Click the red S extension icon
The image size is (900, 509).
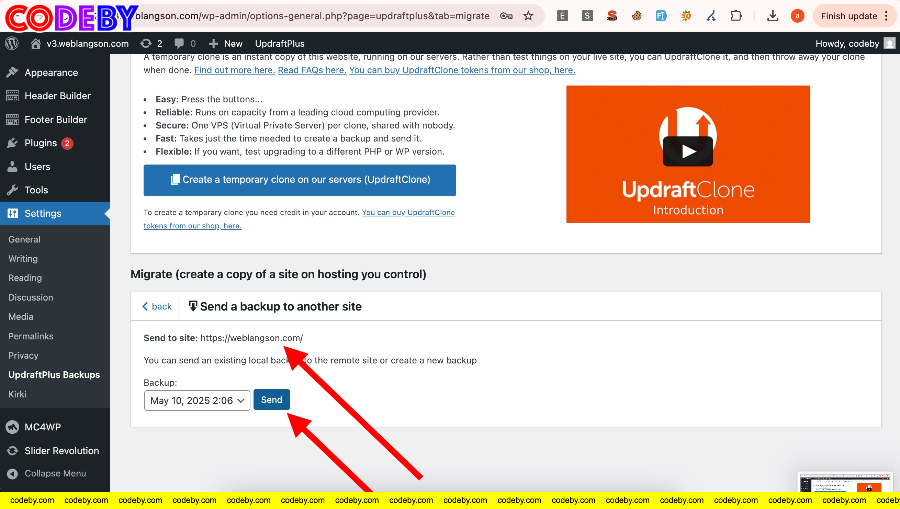(612, 16)
